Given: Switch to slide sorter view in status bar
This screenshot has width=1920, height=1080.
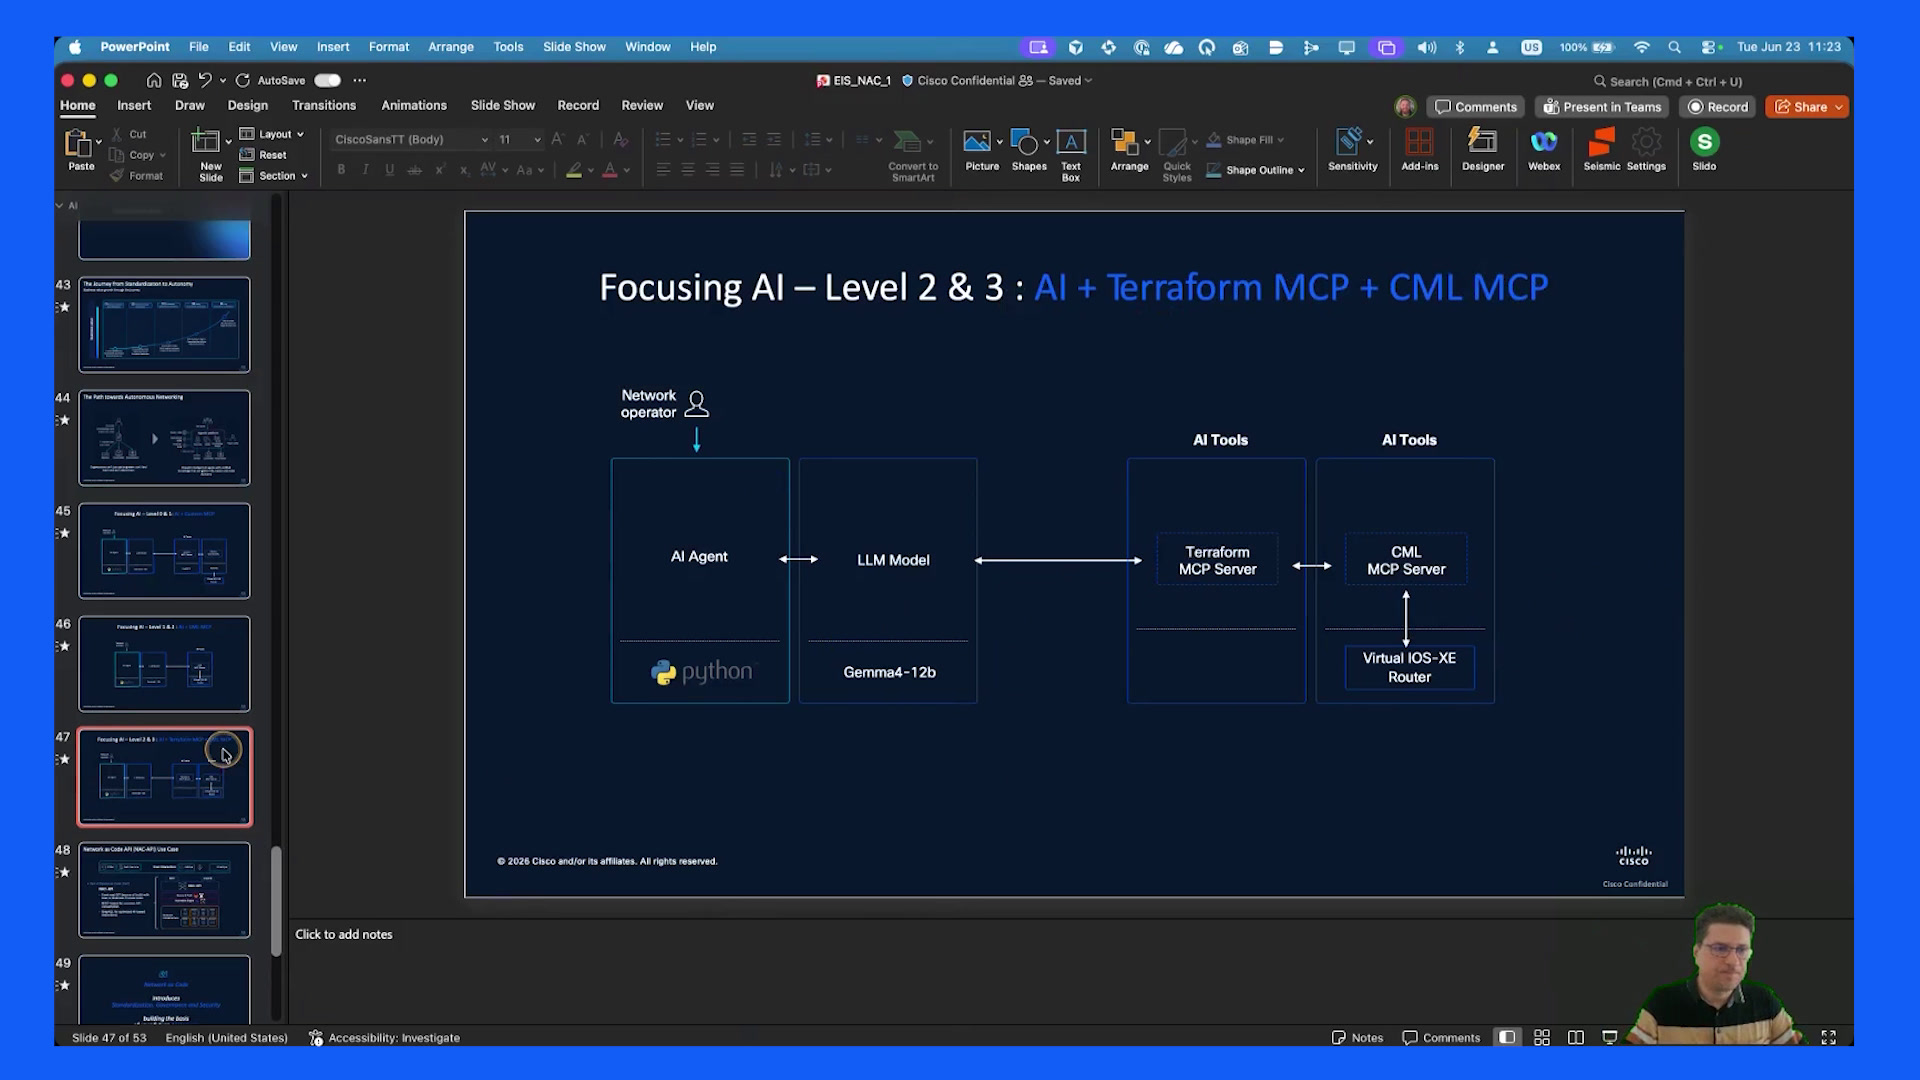Looking at the screenshot, I should [x=1542, y=1038].
